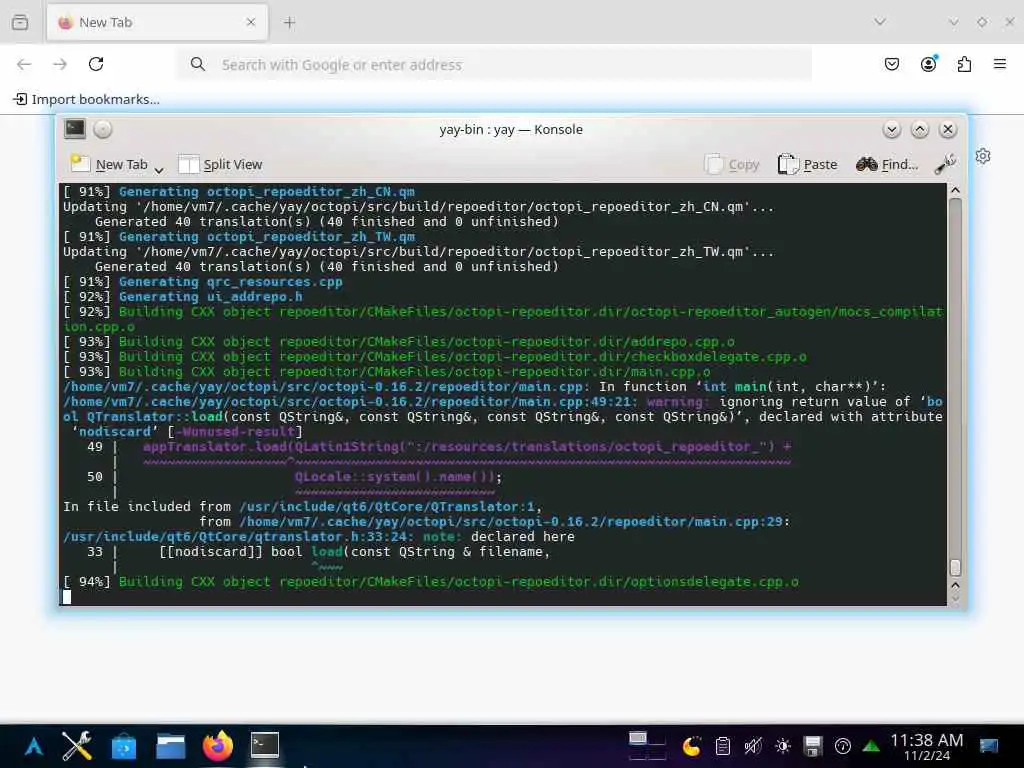Click the Firefox icon in the taskbar

217,746
